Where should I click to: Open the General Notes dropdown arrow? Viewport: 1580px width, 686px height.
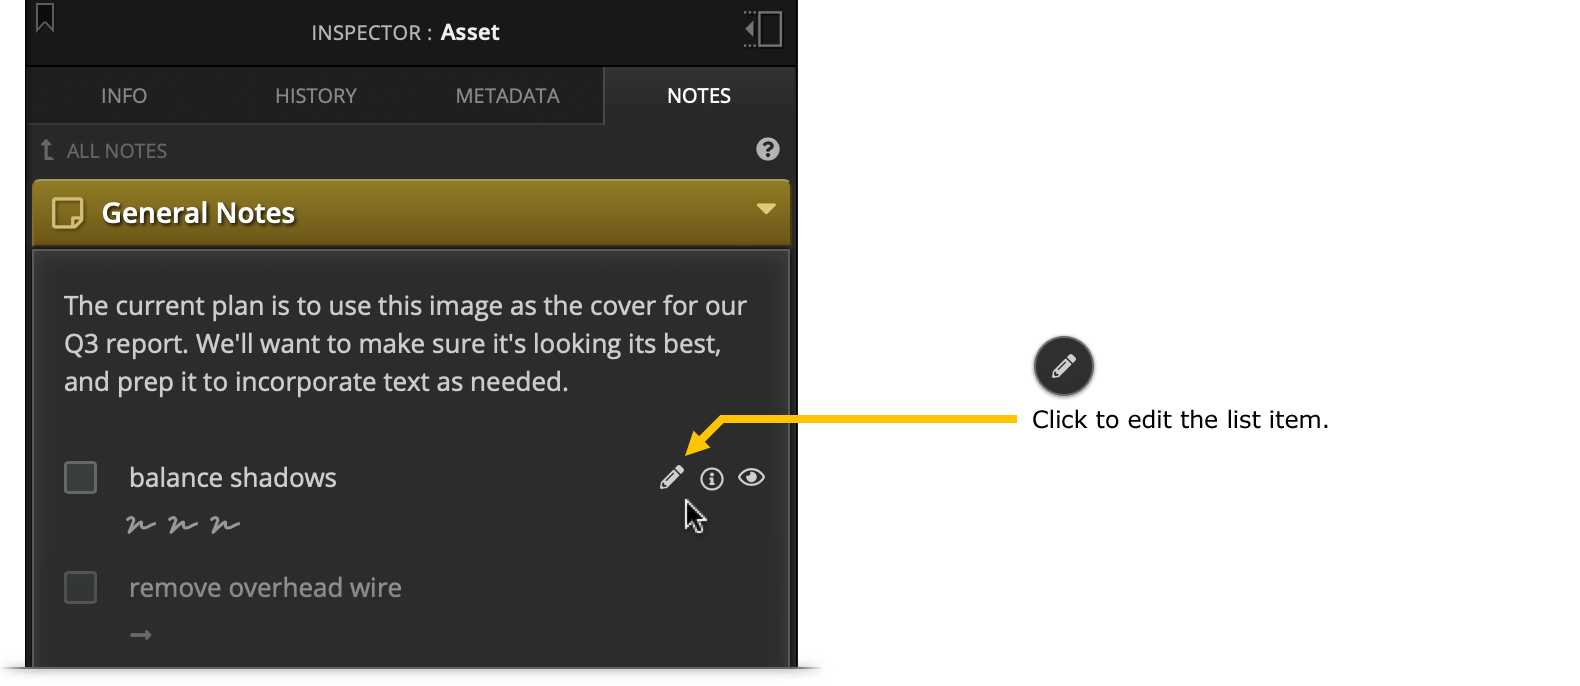(x=766, y=209)
